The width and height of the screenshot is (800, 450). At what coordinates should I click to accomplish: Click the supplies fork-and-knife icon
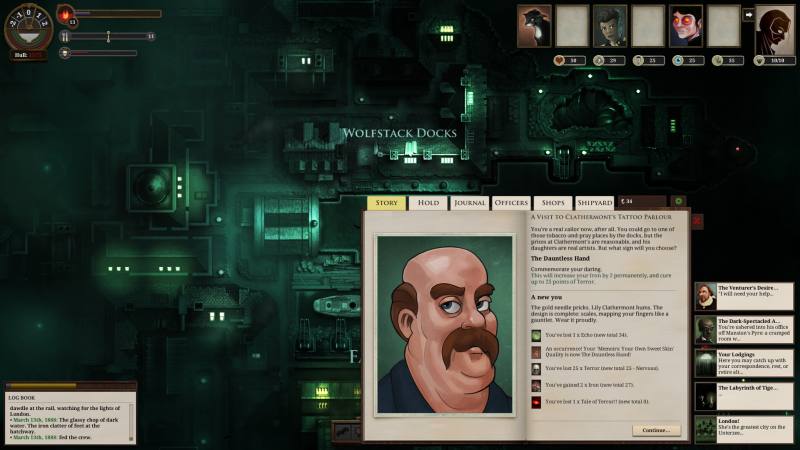click(65, 36)
